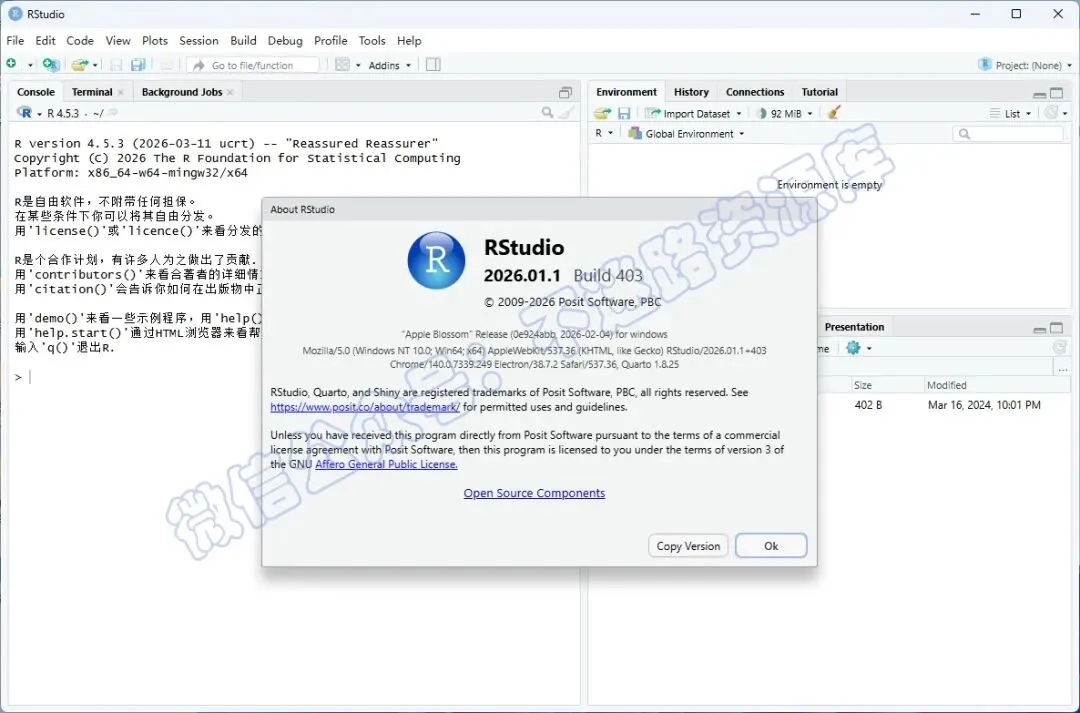Click the Copy Version button
This screenshot has height=713, width=1080.
pos(688,546)
